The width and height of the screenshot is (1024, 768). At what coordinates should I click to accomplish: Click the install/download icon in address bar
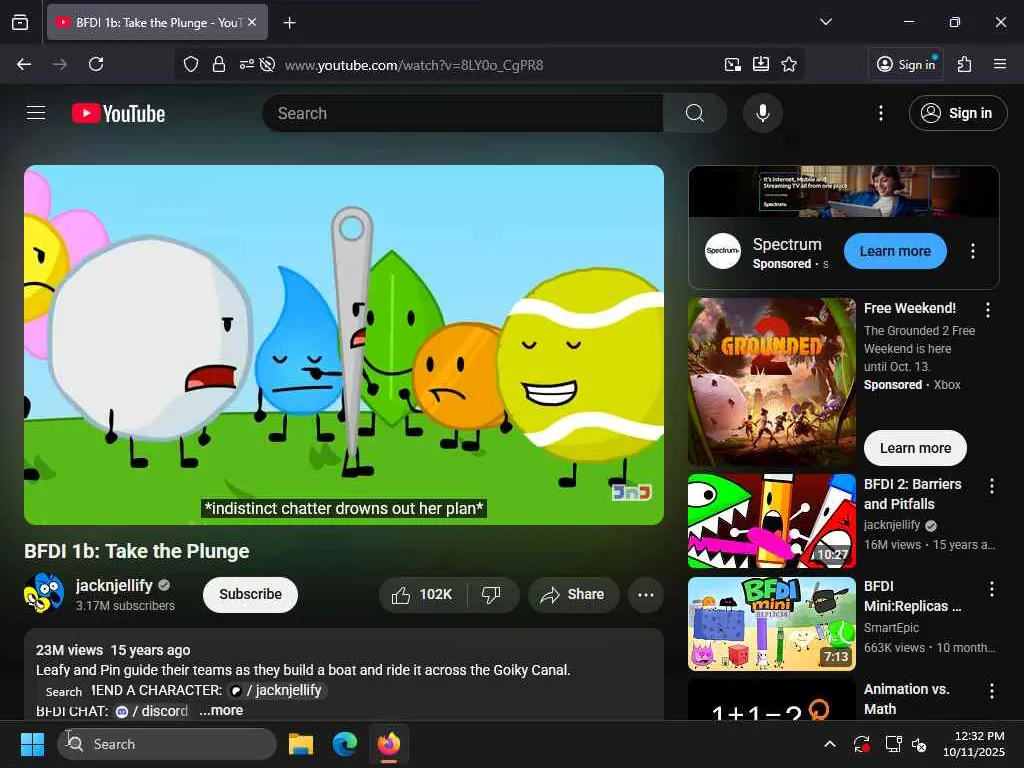coord(761,64)
